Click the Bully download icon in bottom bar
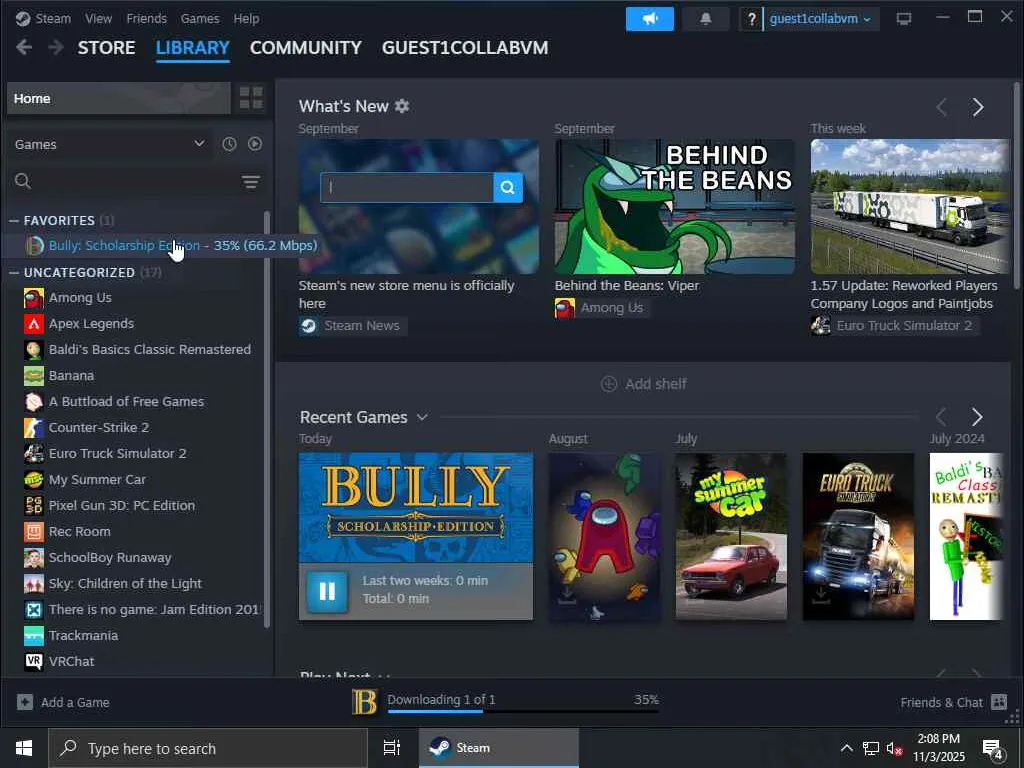Viewport: 1024px width, 768px height. (x=364, y=702)
